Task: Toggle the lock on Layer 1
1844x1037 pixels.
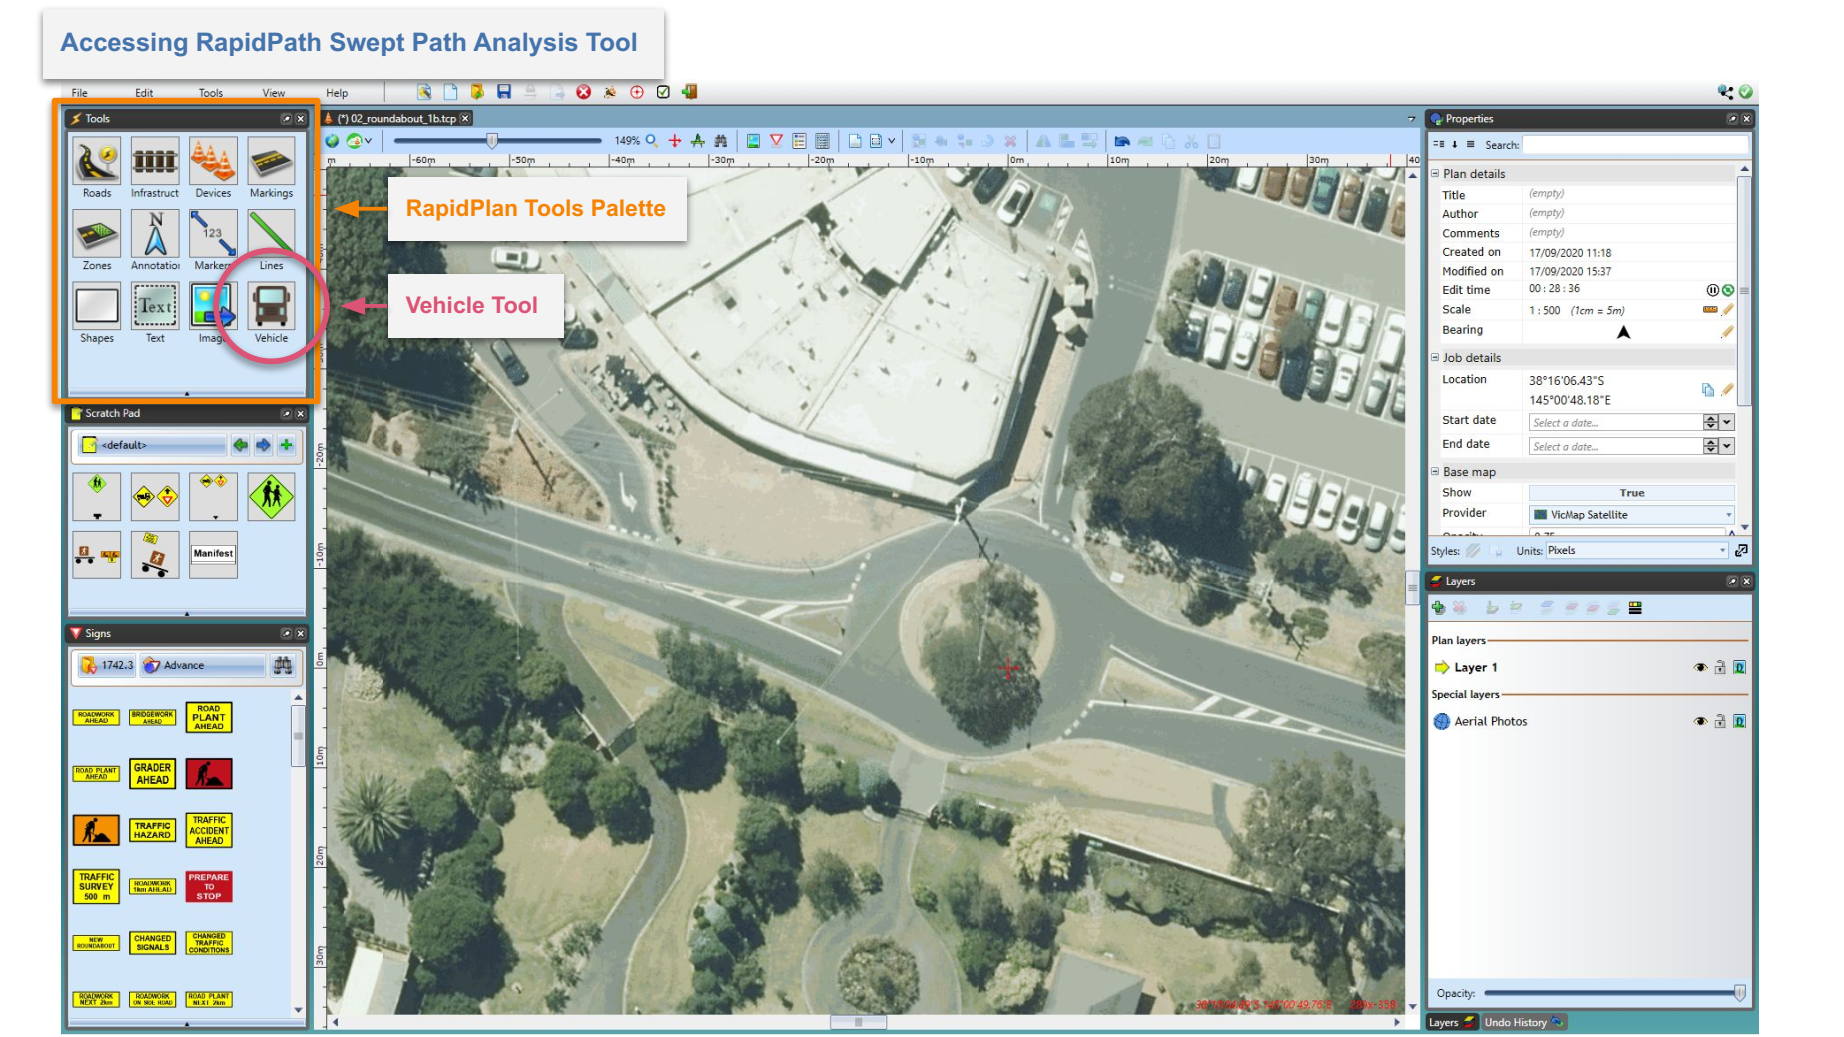Action: 1720,667
